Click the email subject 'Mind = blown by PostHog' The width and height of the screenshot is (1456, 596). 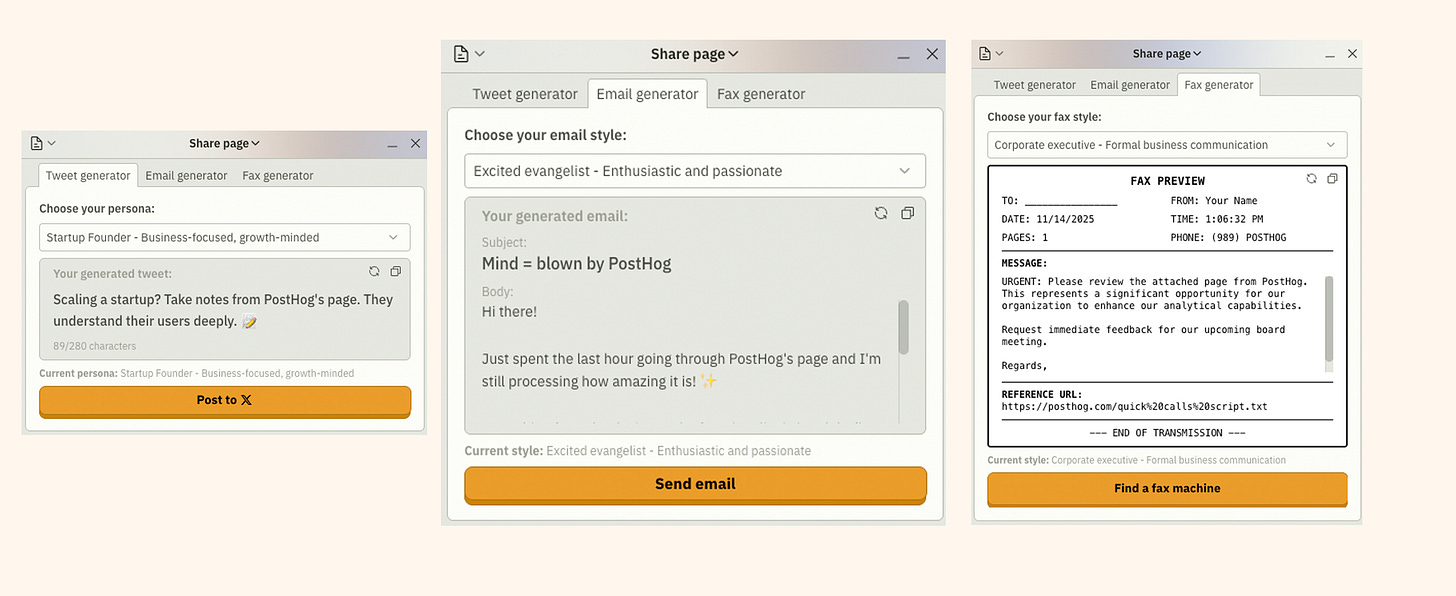pos(577,264)
